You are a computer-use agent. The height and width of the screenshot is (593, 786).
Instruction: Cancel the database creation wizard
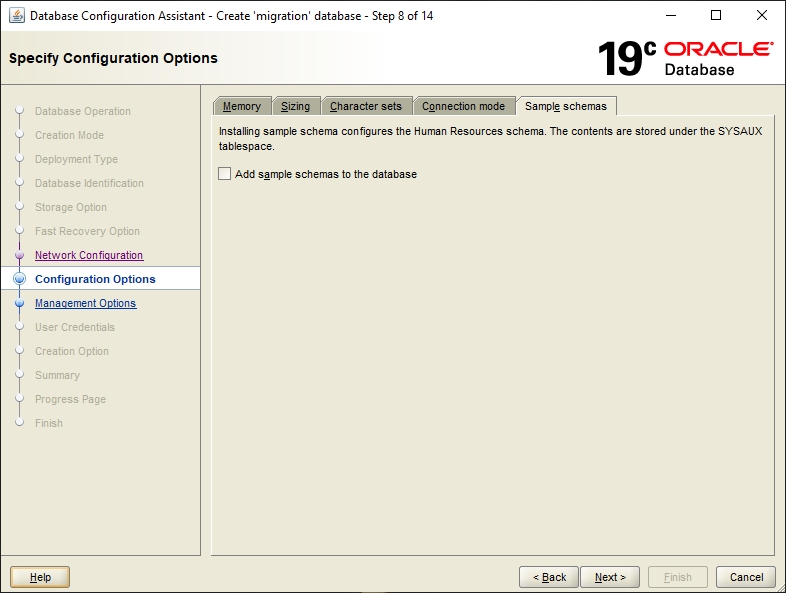[746, 577]
